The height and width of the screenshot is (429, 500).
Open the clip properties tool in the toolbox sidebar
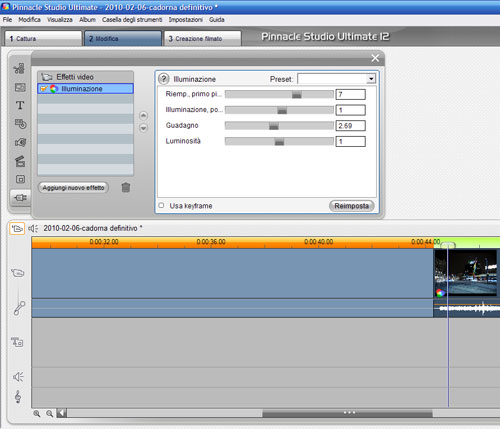click(20, 68)
